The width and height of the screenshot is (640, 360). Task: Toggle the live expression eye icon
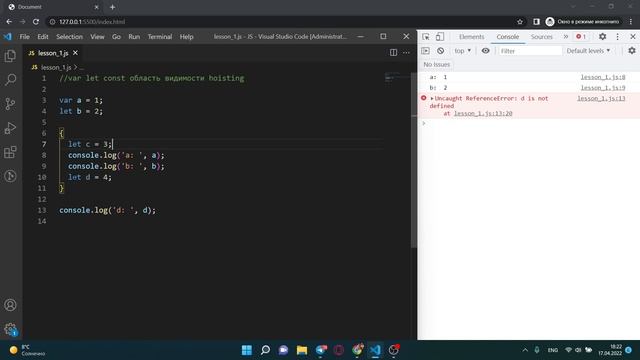pos(485,51)
